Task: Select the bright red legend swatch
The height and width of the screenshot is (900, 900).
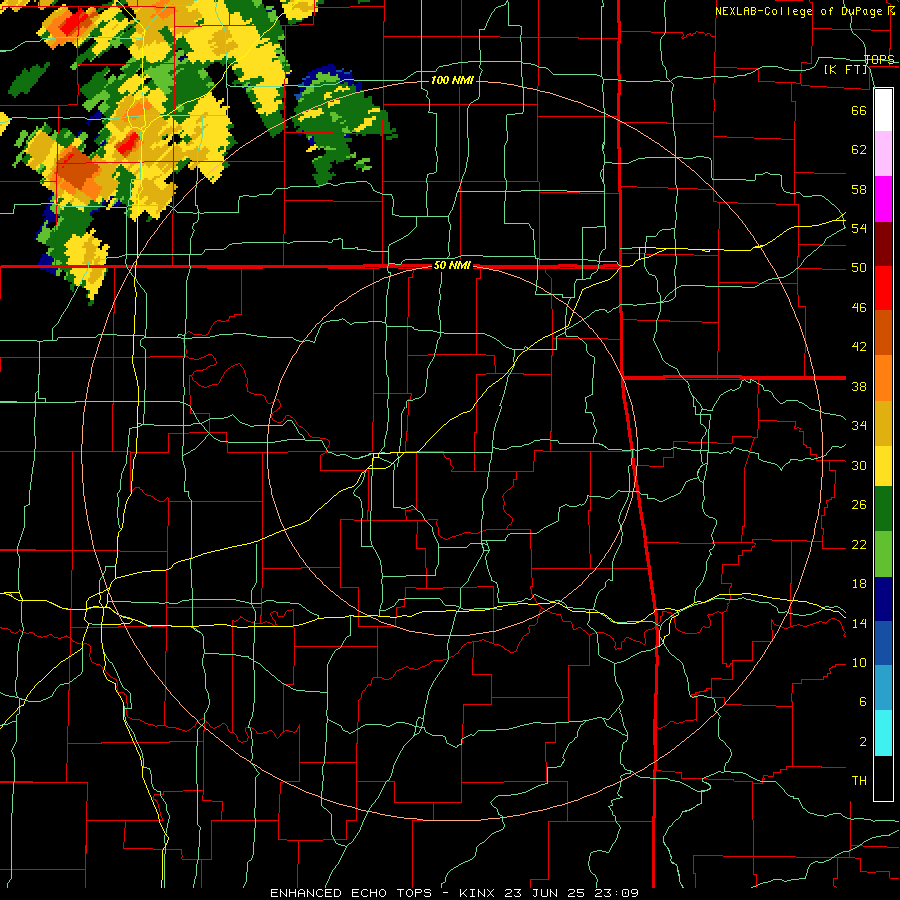Action: 883,288
